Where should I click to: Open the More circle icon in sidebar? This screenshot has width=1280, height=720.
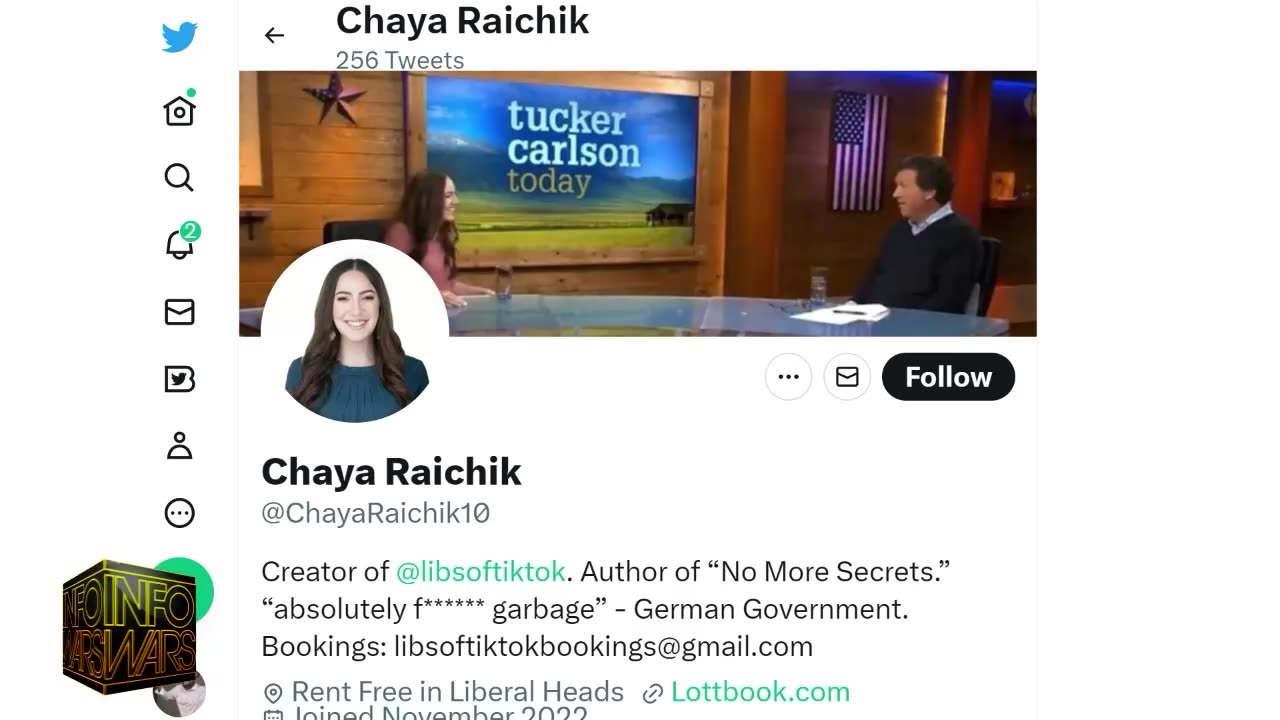pos(179,513)
